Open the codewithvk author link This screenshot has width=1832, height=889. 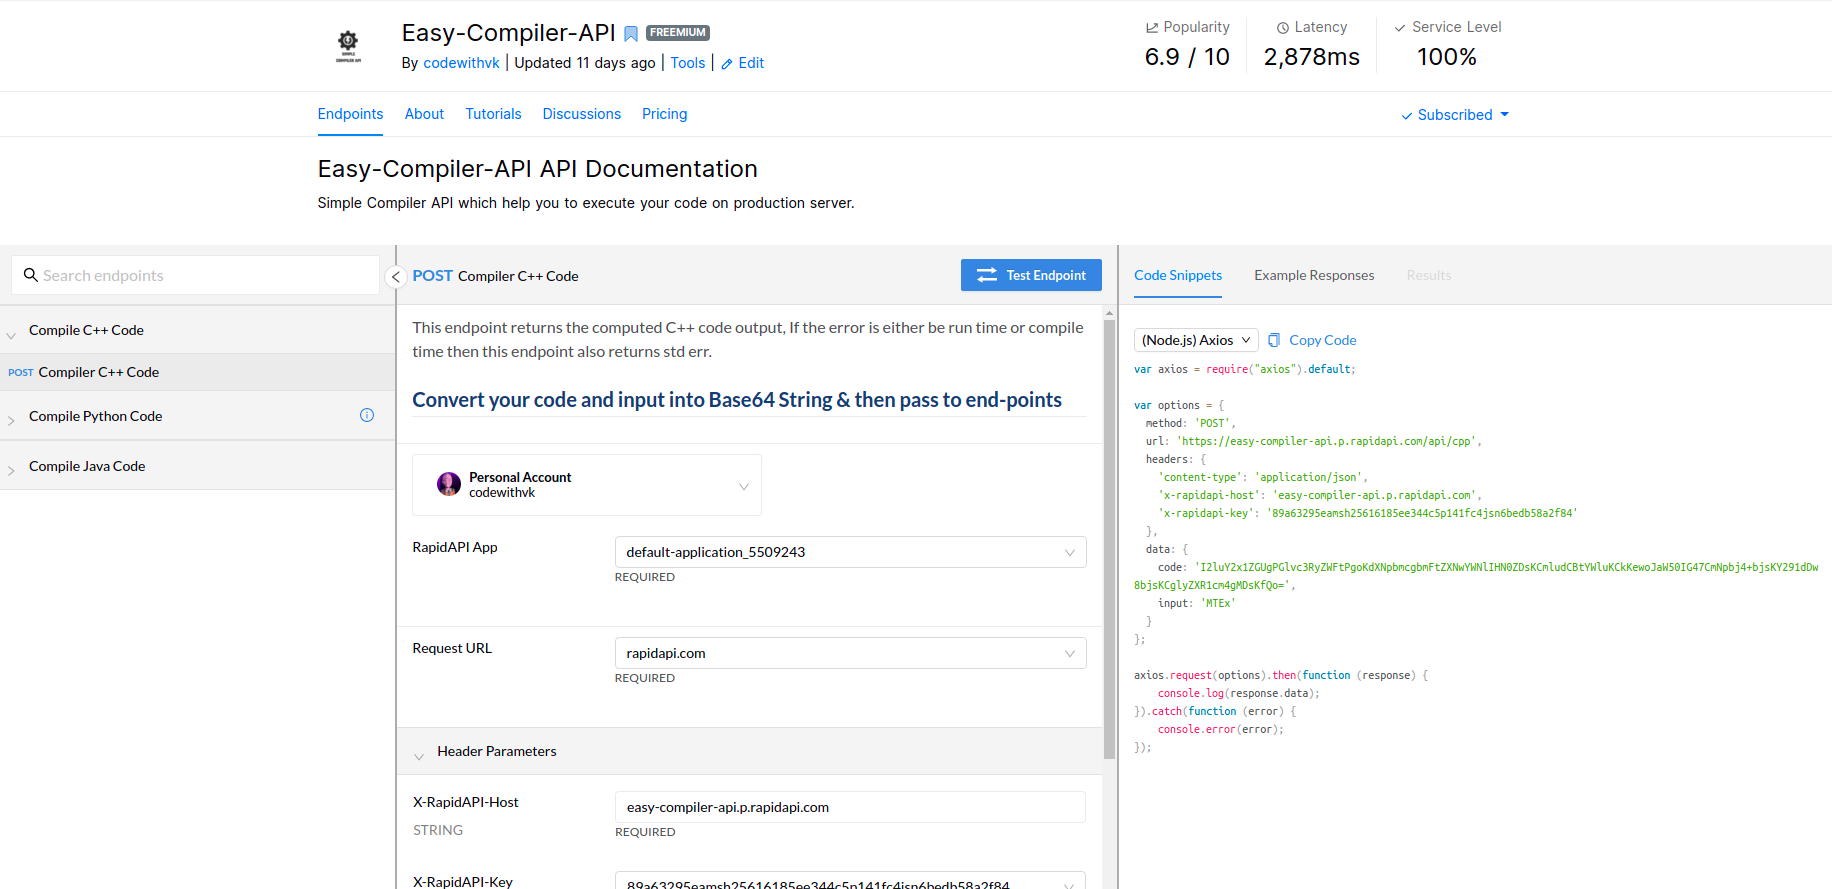point(461,63)
